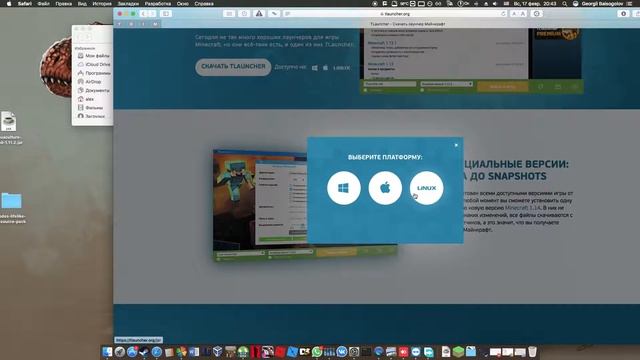Select the alex home folder in Finder
Screen dimensions: 640x360
click(x=86, y=99)
